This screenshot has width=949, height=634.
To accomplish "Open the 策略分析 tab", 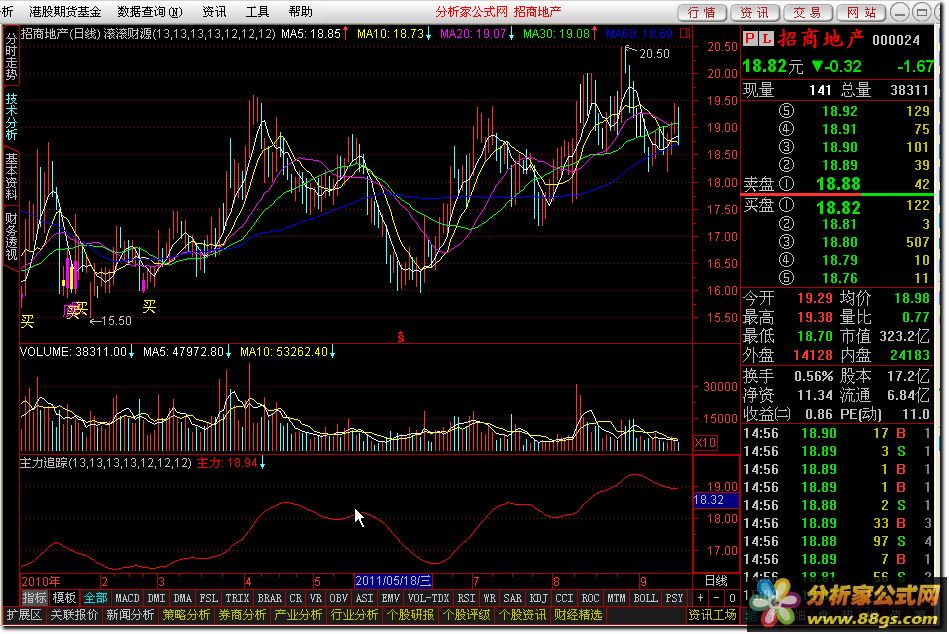I will tap(186, 615).
